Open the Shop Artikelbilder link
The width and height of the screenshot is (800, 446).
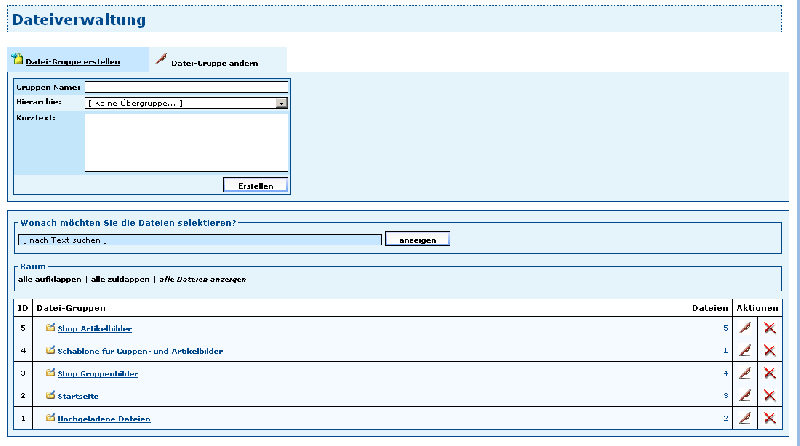(95, 329)
